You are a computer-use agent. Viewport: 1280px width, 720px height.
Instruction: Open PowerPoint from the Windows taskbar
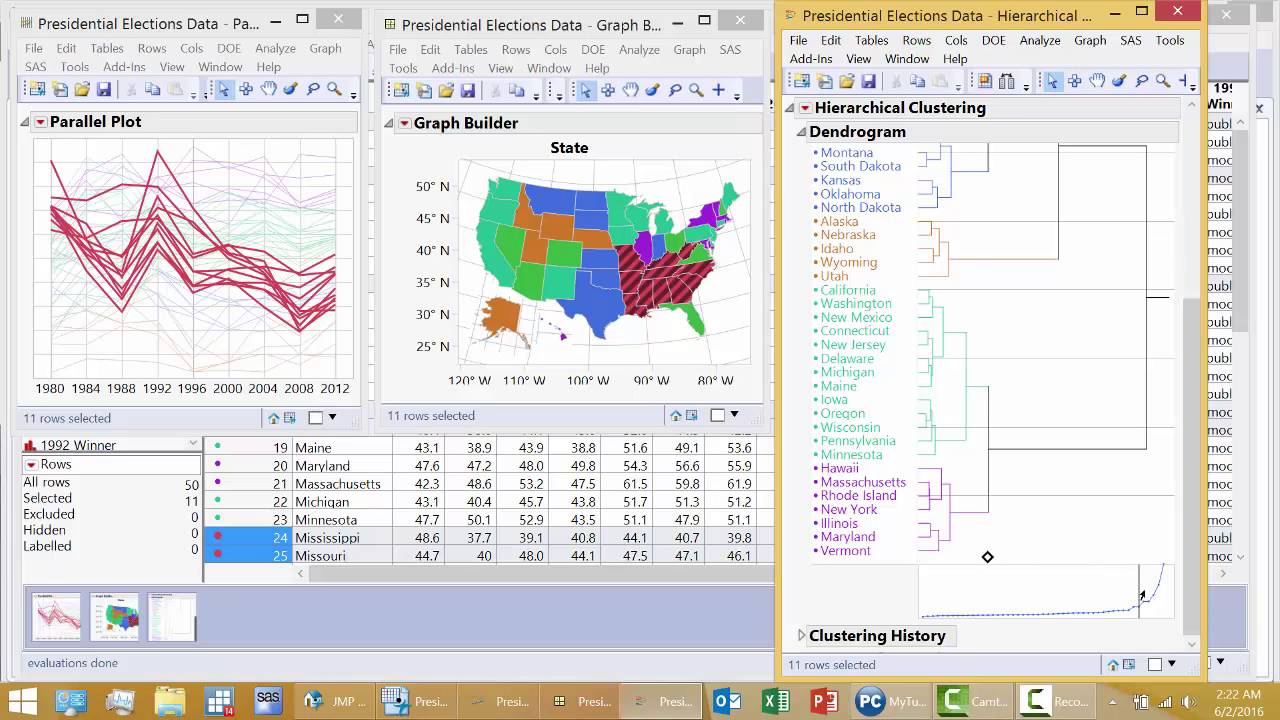(x=824, y=701)
